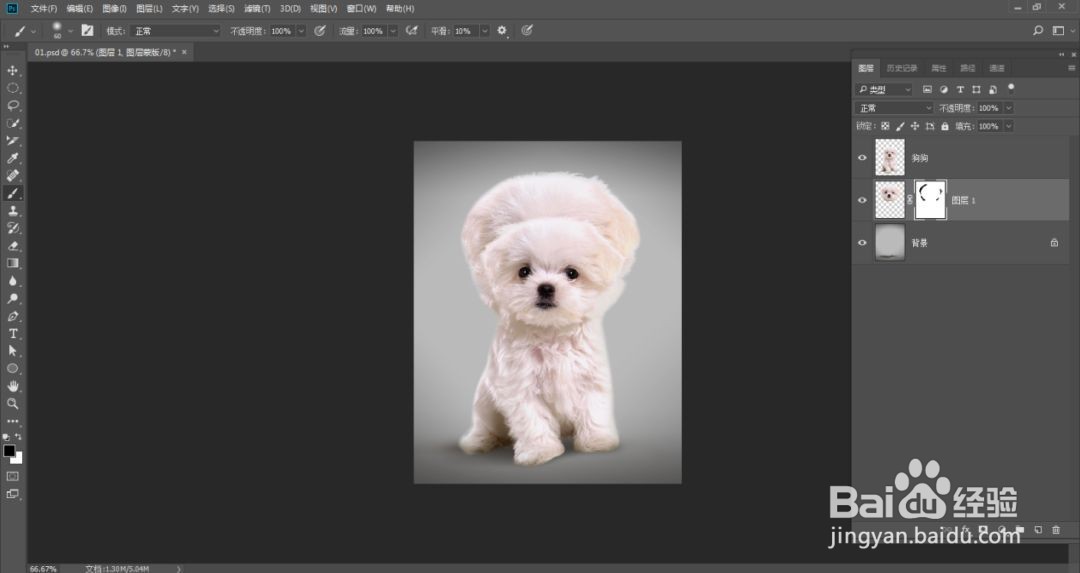Open the 滤镜(T) menu

[x=257, y=8]
